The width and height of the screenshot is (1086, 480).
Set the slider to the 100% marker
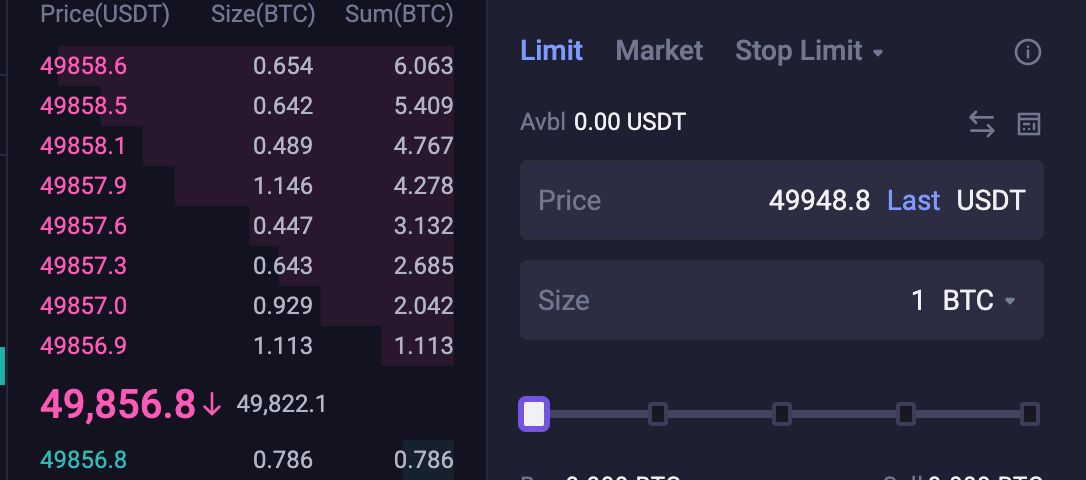(1030, 414)
